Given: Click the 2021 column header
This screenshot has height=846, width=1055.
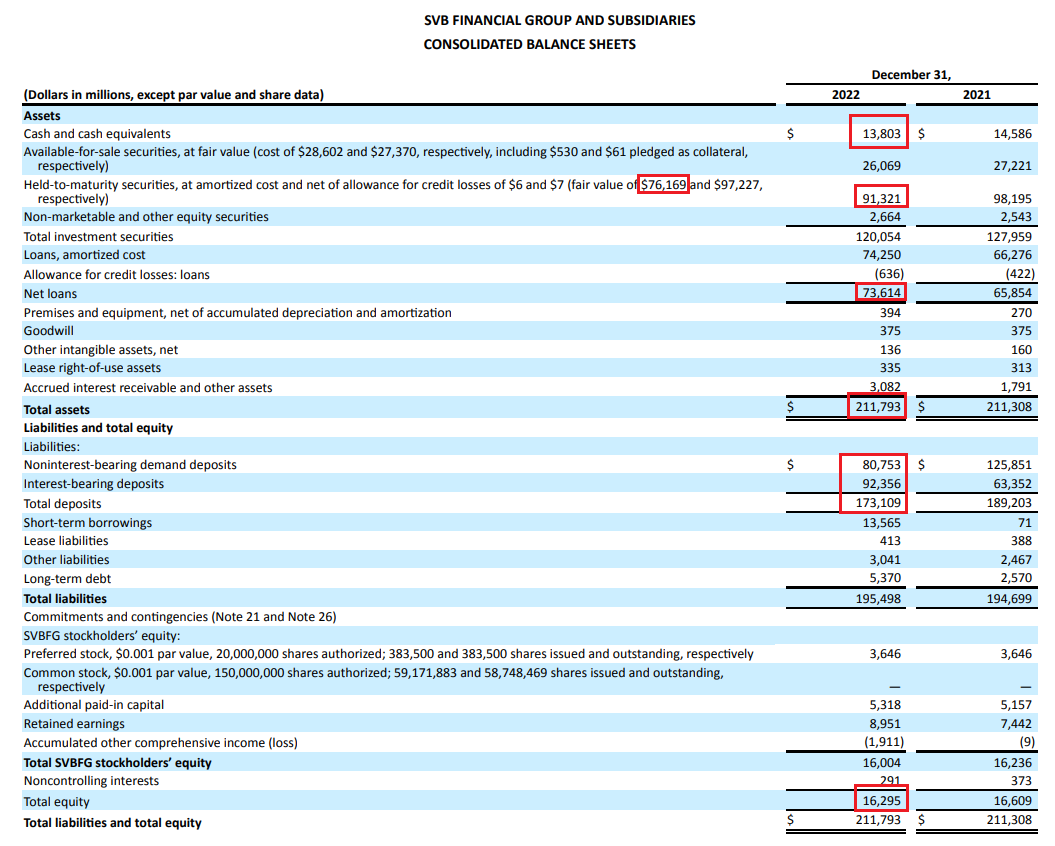Looking at the screenshot, I should coord(976,95).
